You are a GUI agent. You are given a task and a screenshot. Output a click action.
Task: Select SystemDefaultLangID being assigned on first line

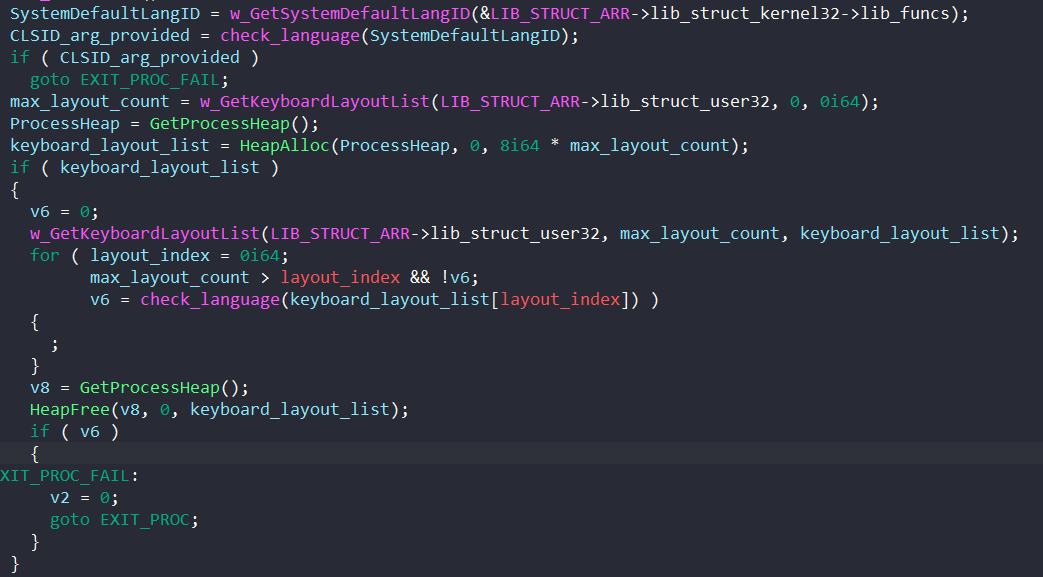coord(104,13)
